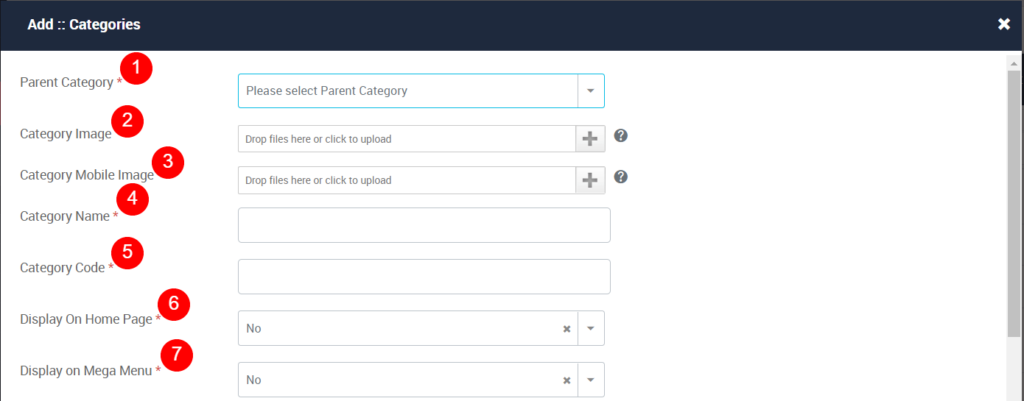Open help tooltip beside Category Mobile Image field
This screenshot has height=401, width=1024.
pos(621,177)
